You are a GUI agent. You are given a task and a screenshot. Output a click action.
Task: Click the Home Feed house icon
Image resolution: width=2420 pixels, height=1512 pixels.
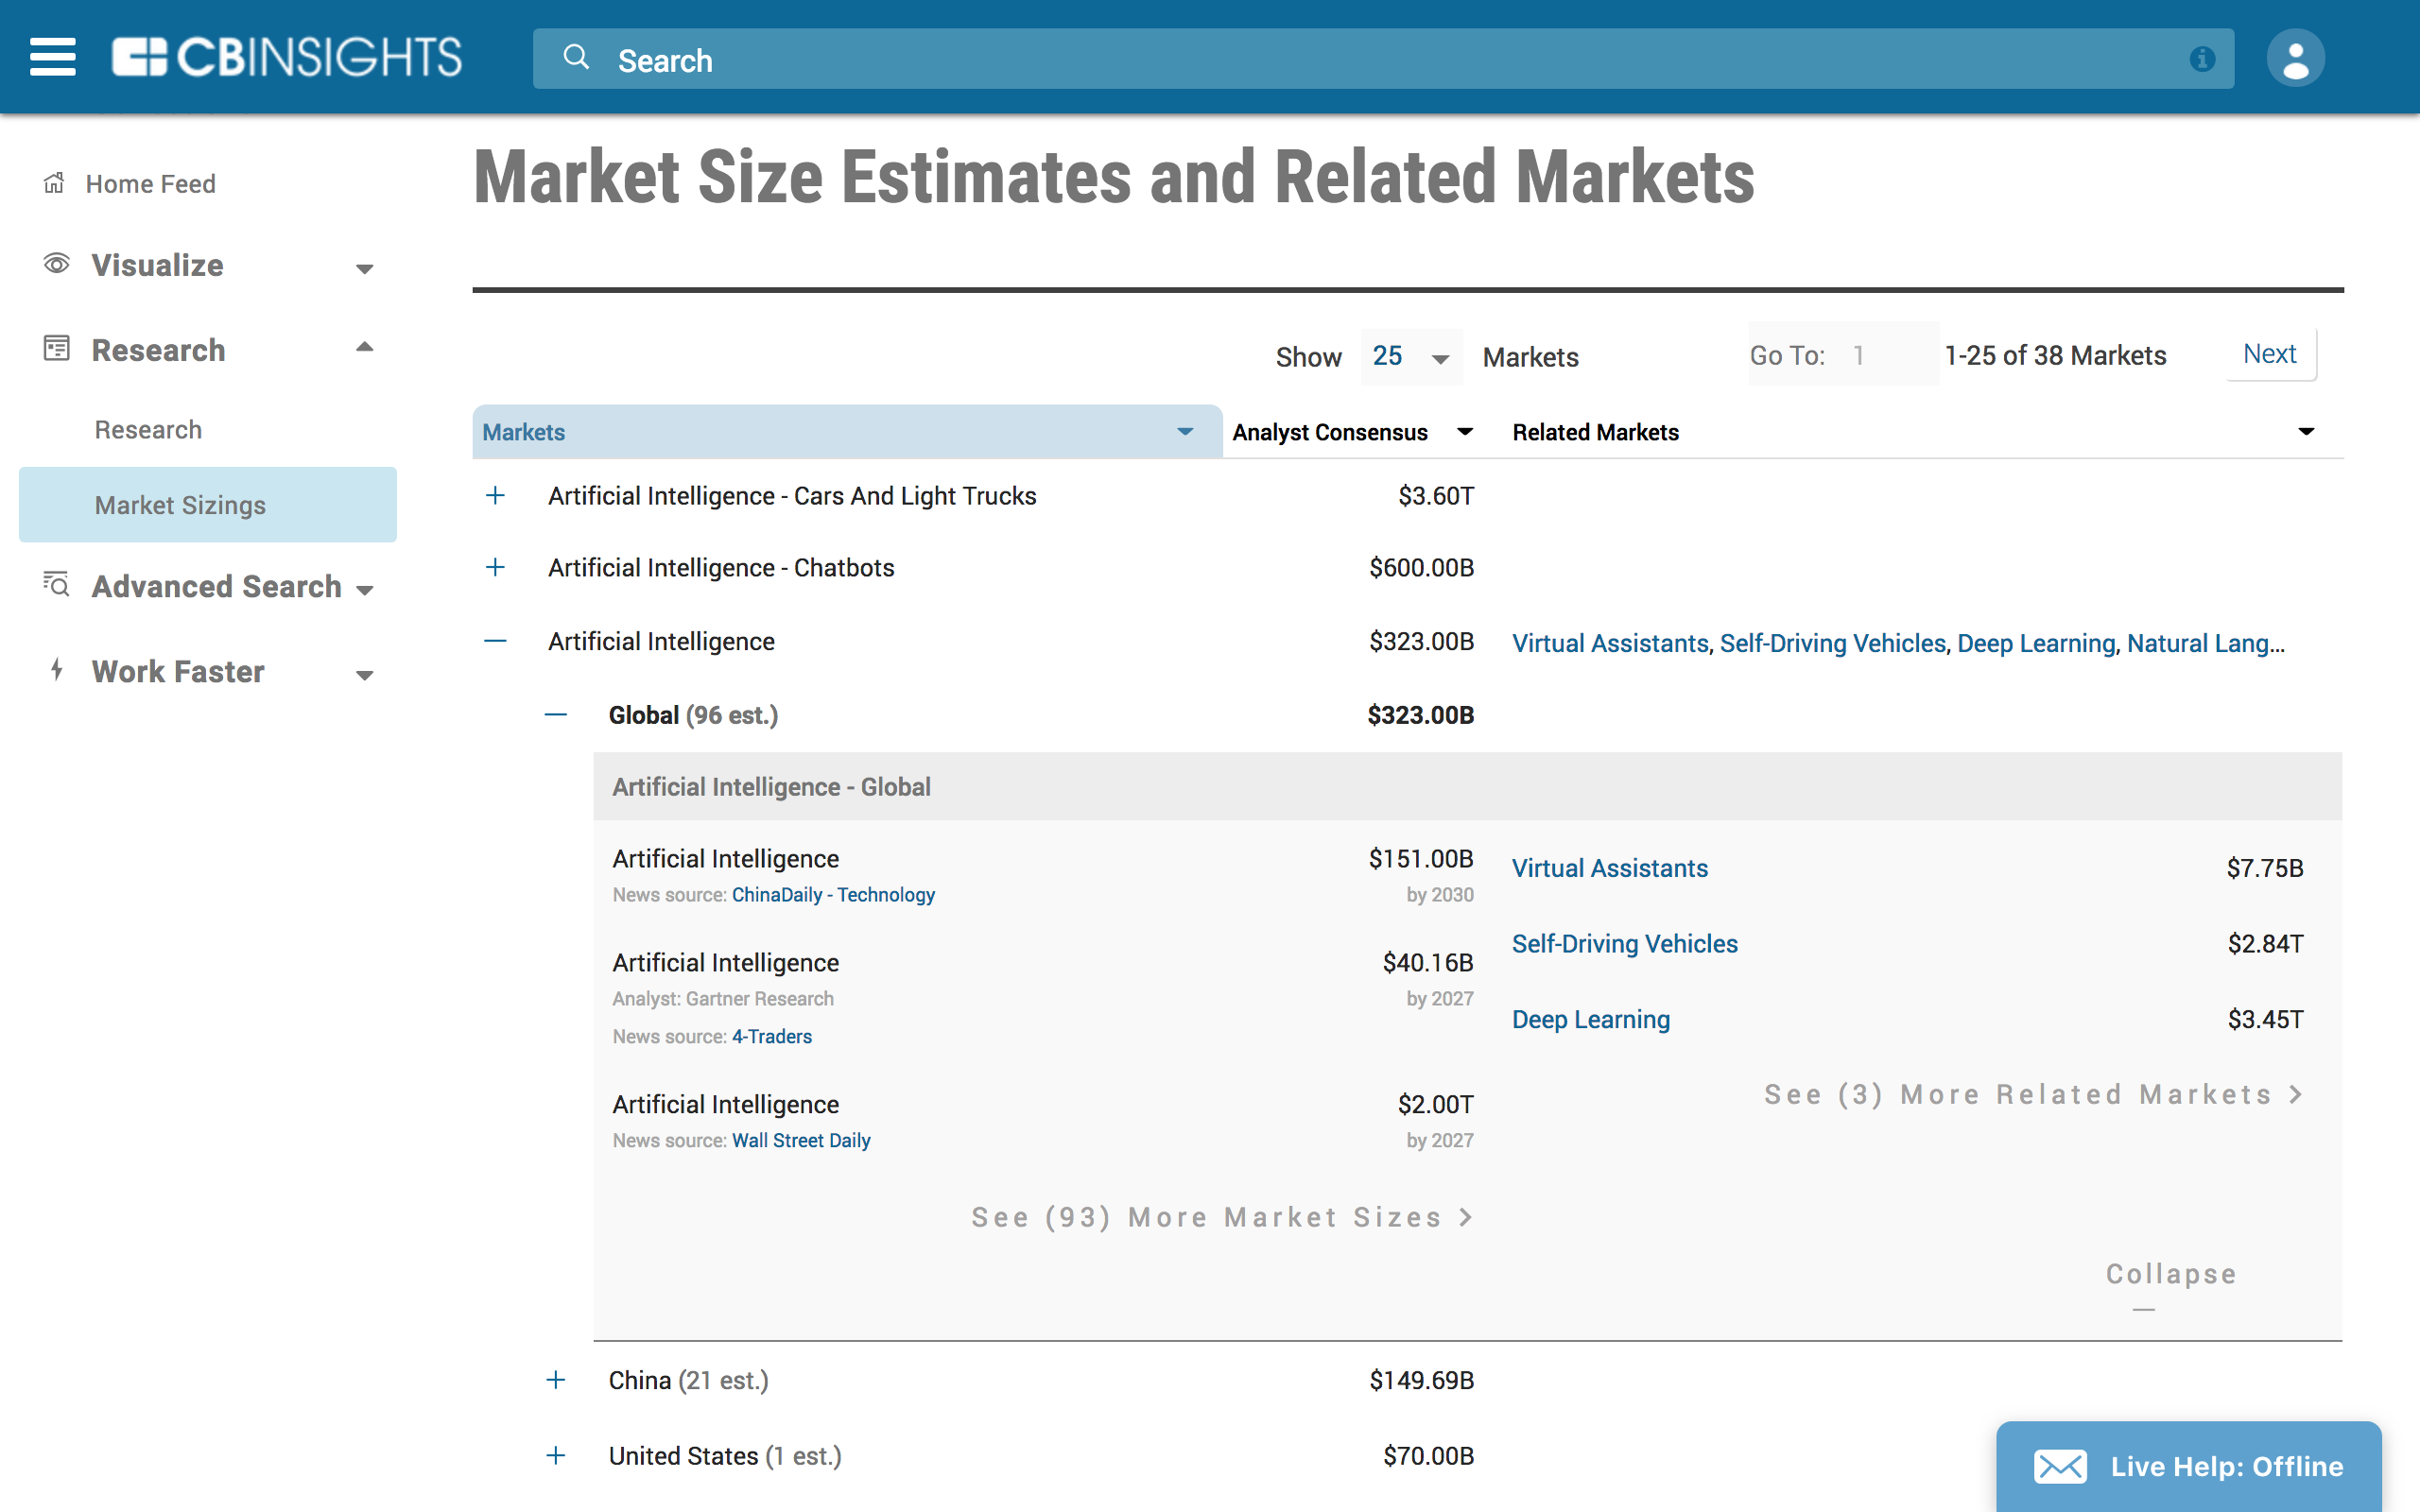[54, 183]
